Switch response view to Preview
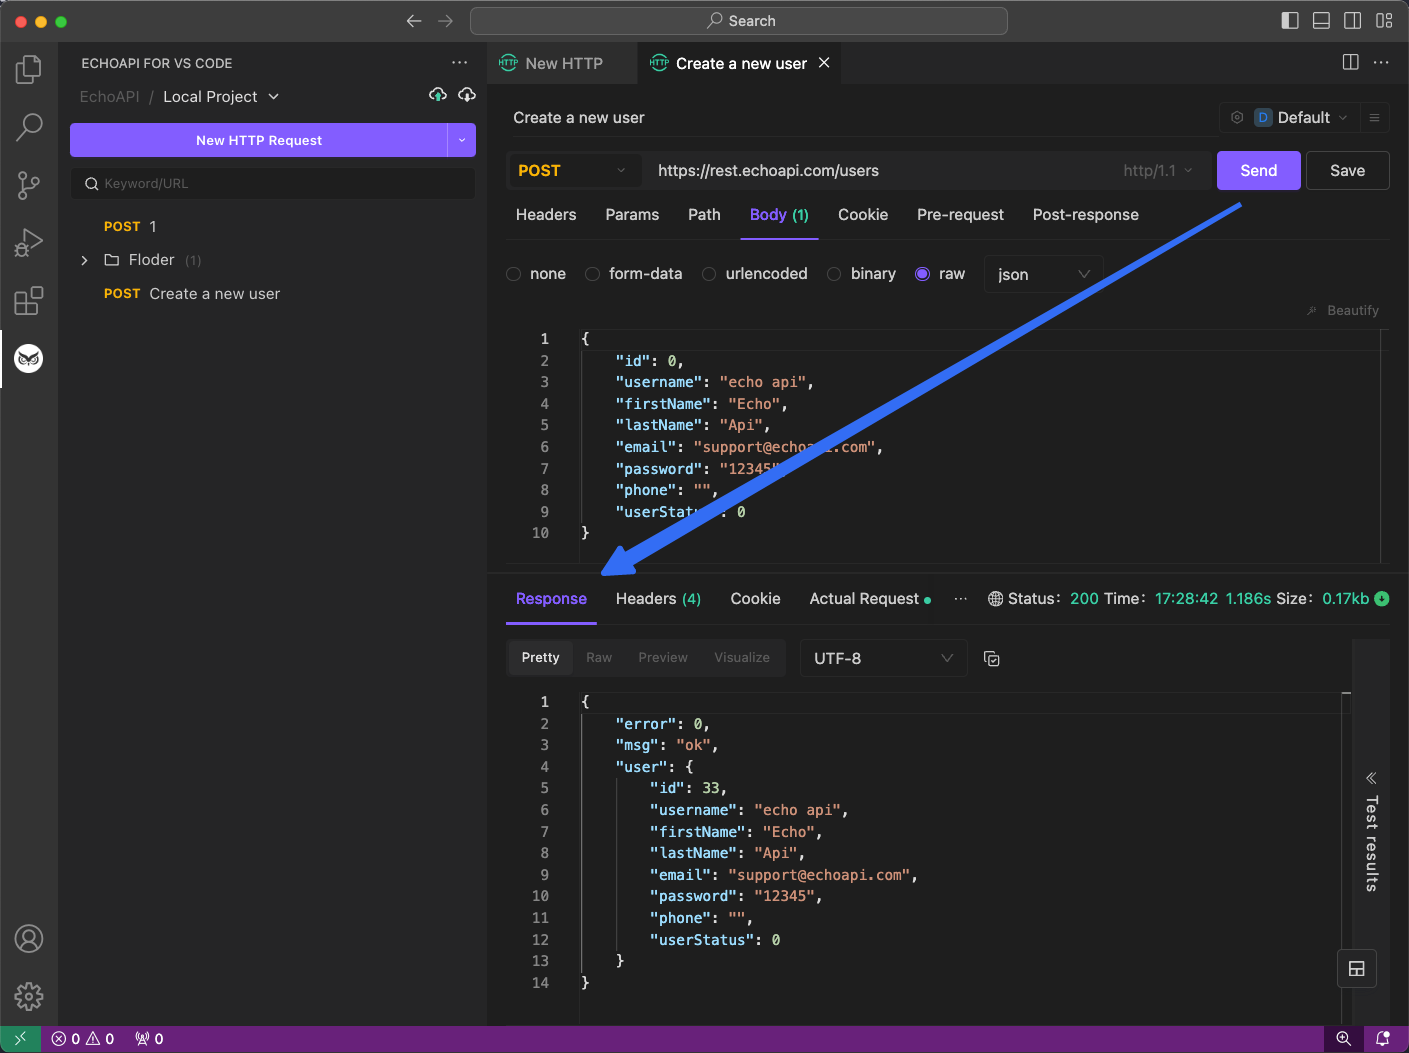The image size is (1409, 1053). click(663, 657)
